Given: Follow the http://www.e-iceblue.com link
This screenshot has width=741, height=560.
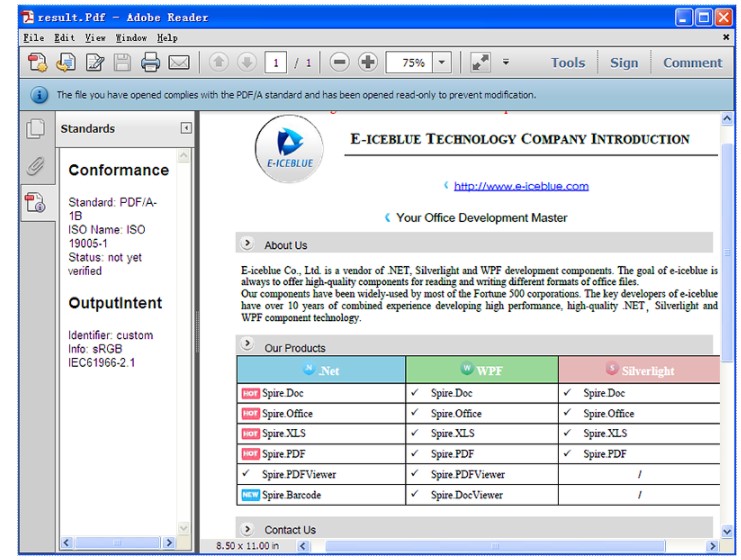Looking at the screenshot, I should point(521,186).
